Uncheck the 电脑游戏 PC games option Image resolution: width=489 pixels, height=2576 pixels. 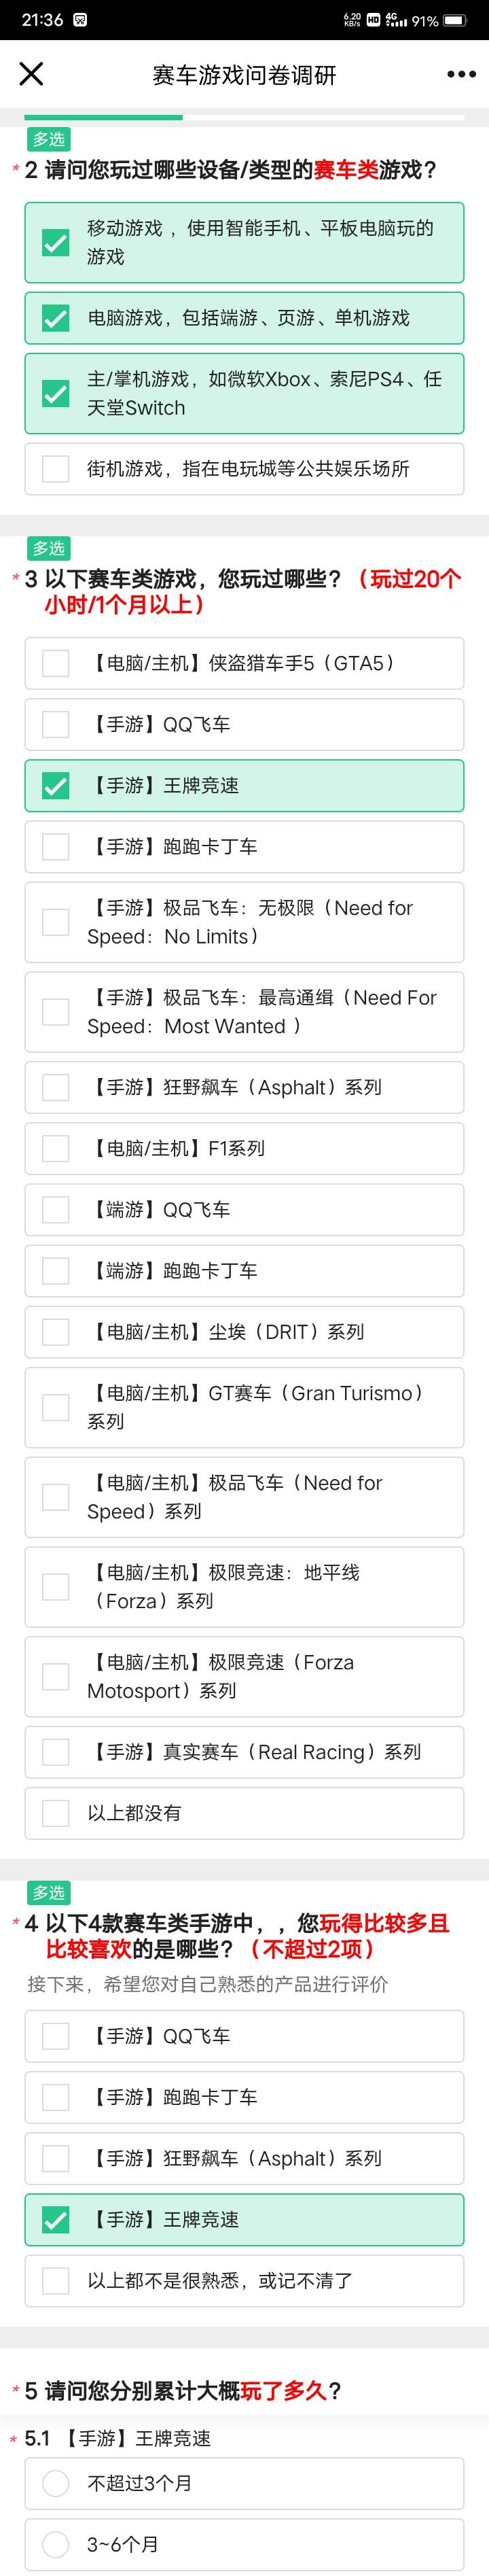[x=244, y=318]
